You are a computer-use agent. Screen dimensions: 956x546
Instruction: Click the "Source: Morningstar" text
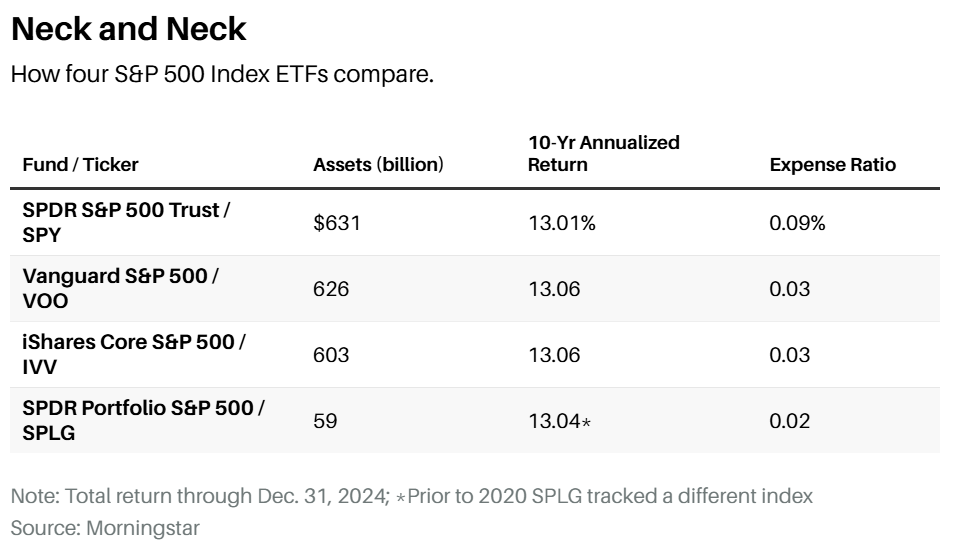click(104, 527)
